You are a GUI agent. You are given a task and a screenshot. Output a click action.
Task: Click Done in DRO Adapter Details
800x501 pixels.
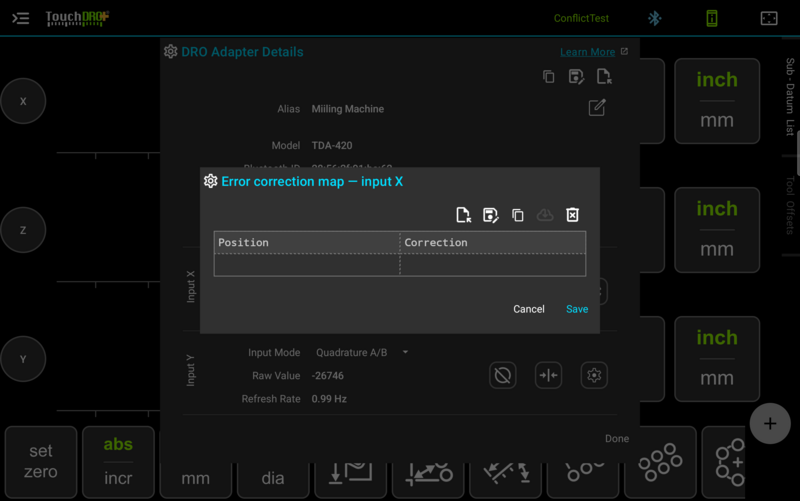pos(617,439)
